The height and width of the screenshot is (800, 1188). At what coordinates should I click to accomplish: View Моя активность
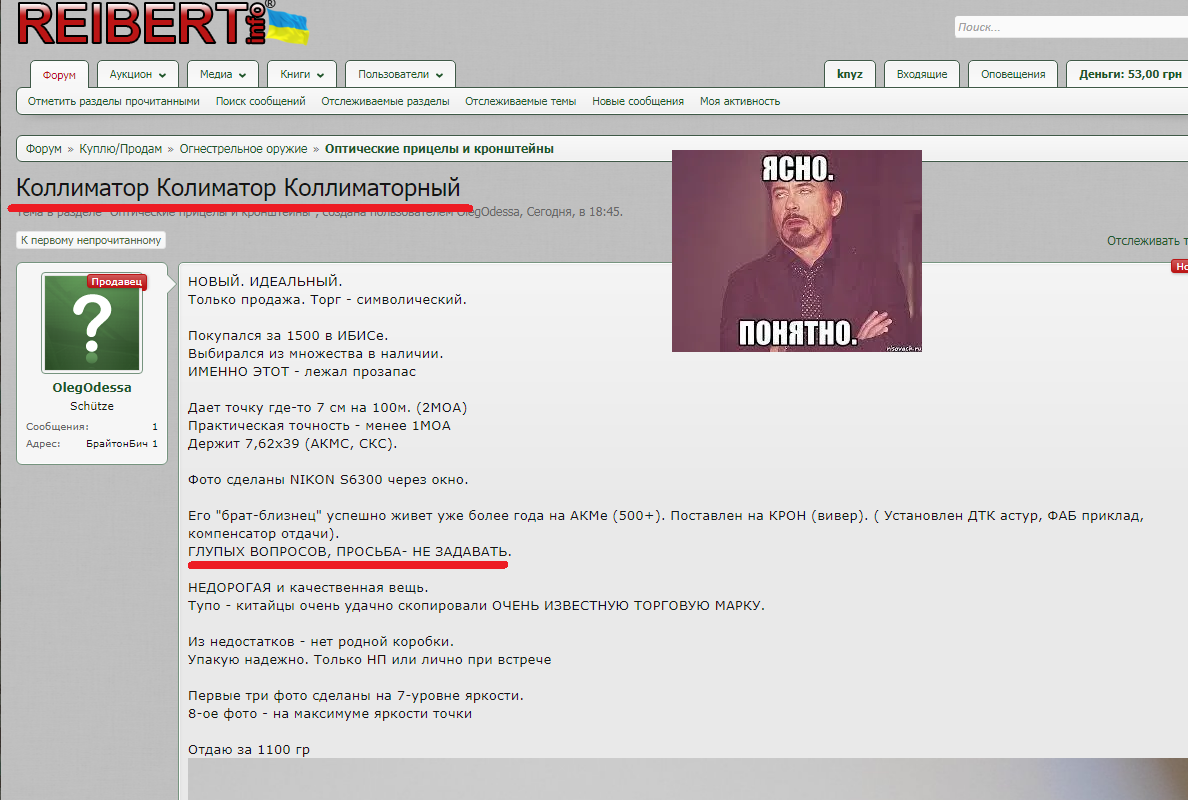(x=740, y=100)
